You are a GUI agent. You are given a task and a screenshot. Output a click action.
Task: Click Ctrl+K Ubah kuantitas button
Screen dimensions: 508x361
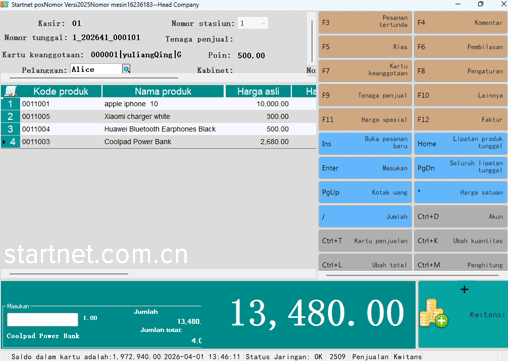[x=460, y=241]
